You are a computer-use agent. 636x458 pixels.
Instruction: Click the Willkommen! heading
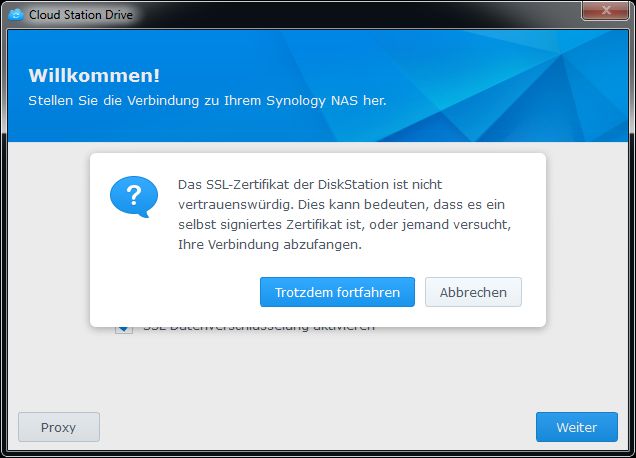(94, 75)
